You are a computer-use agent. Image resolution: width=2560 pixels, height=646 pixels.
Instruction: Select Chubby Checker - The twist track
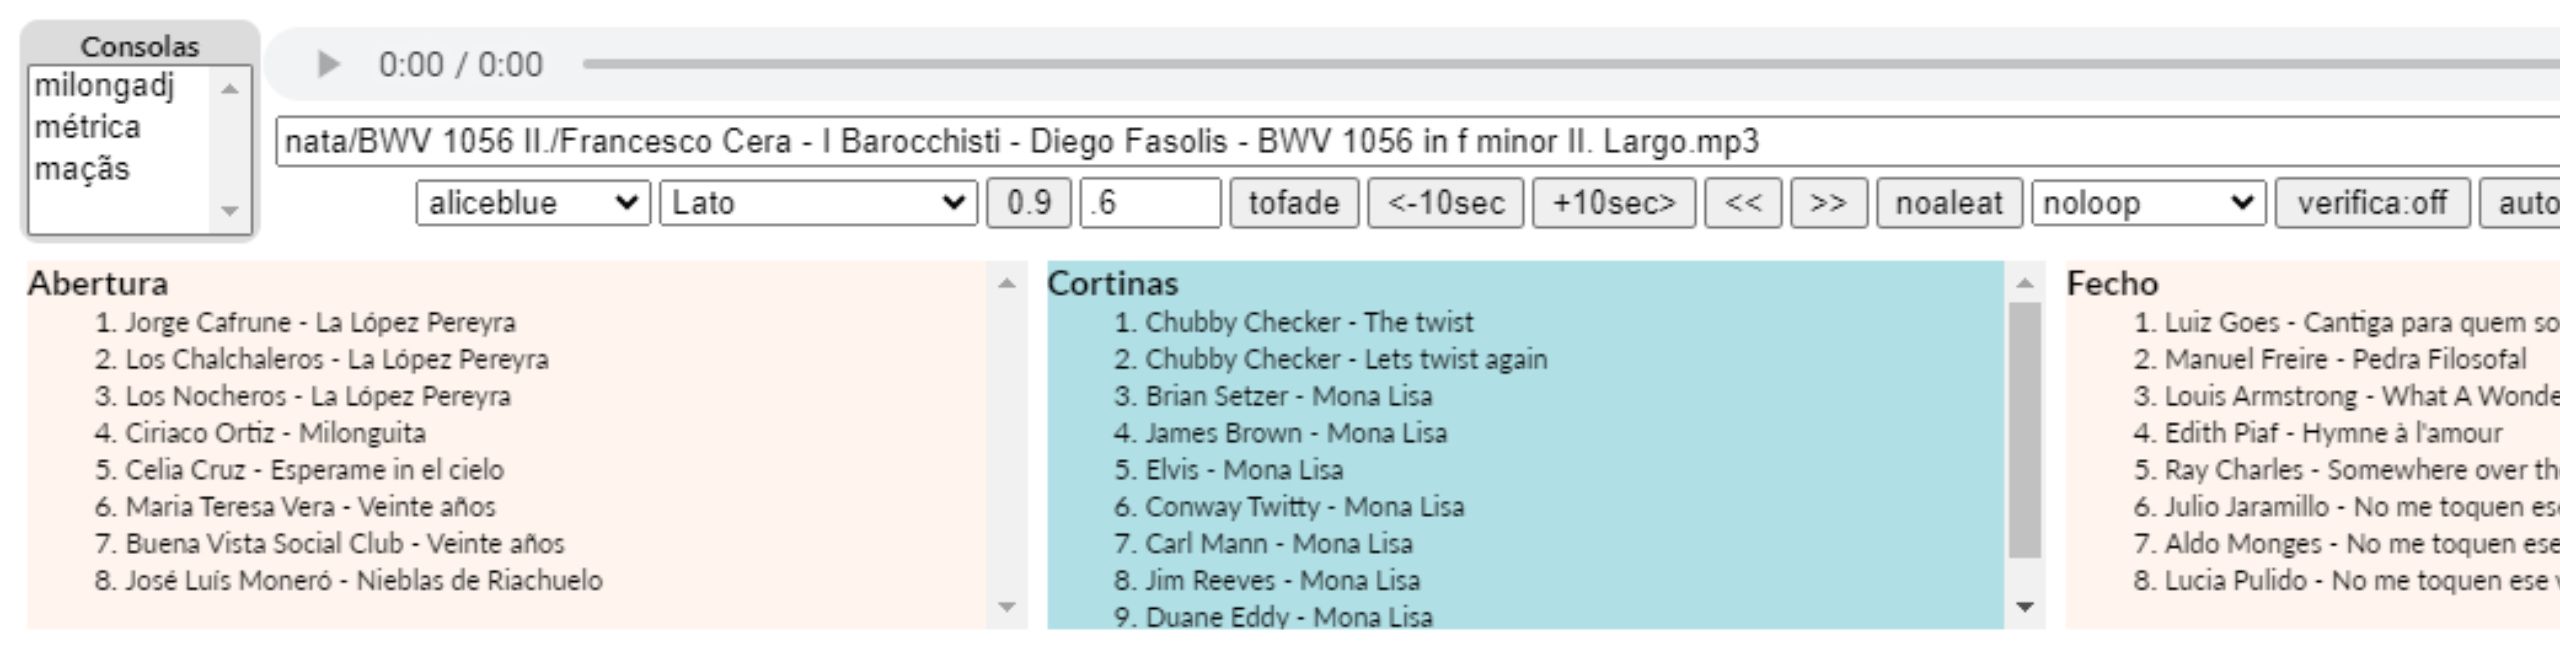[1308, 323]
